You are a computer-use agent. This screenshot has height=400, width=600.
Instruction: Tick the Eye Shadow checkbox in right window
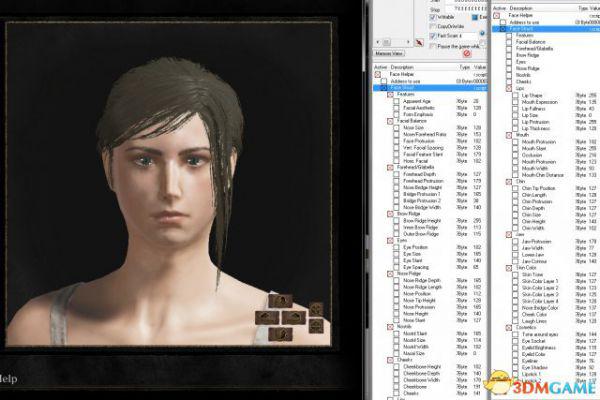click(x=515, y=367)
